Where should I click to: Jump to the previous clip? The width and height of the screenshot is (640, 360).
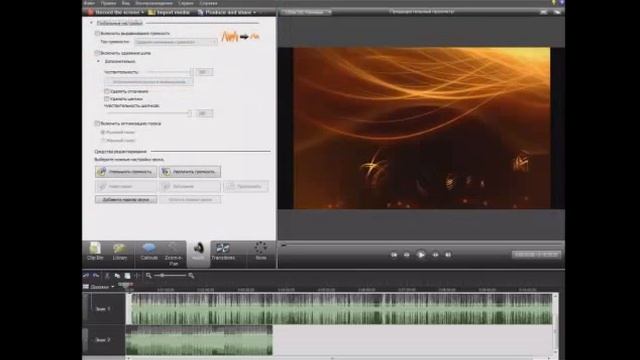click(x=394, y=255)
